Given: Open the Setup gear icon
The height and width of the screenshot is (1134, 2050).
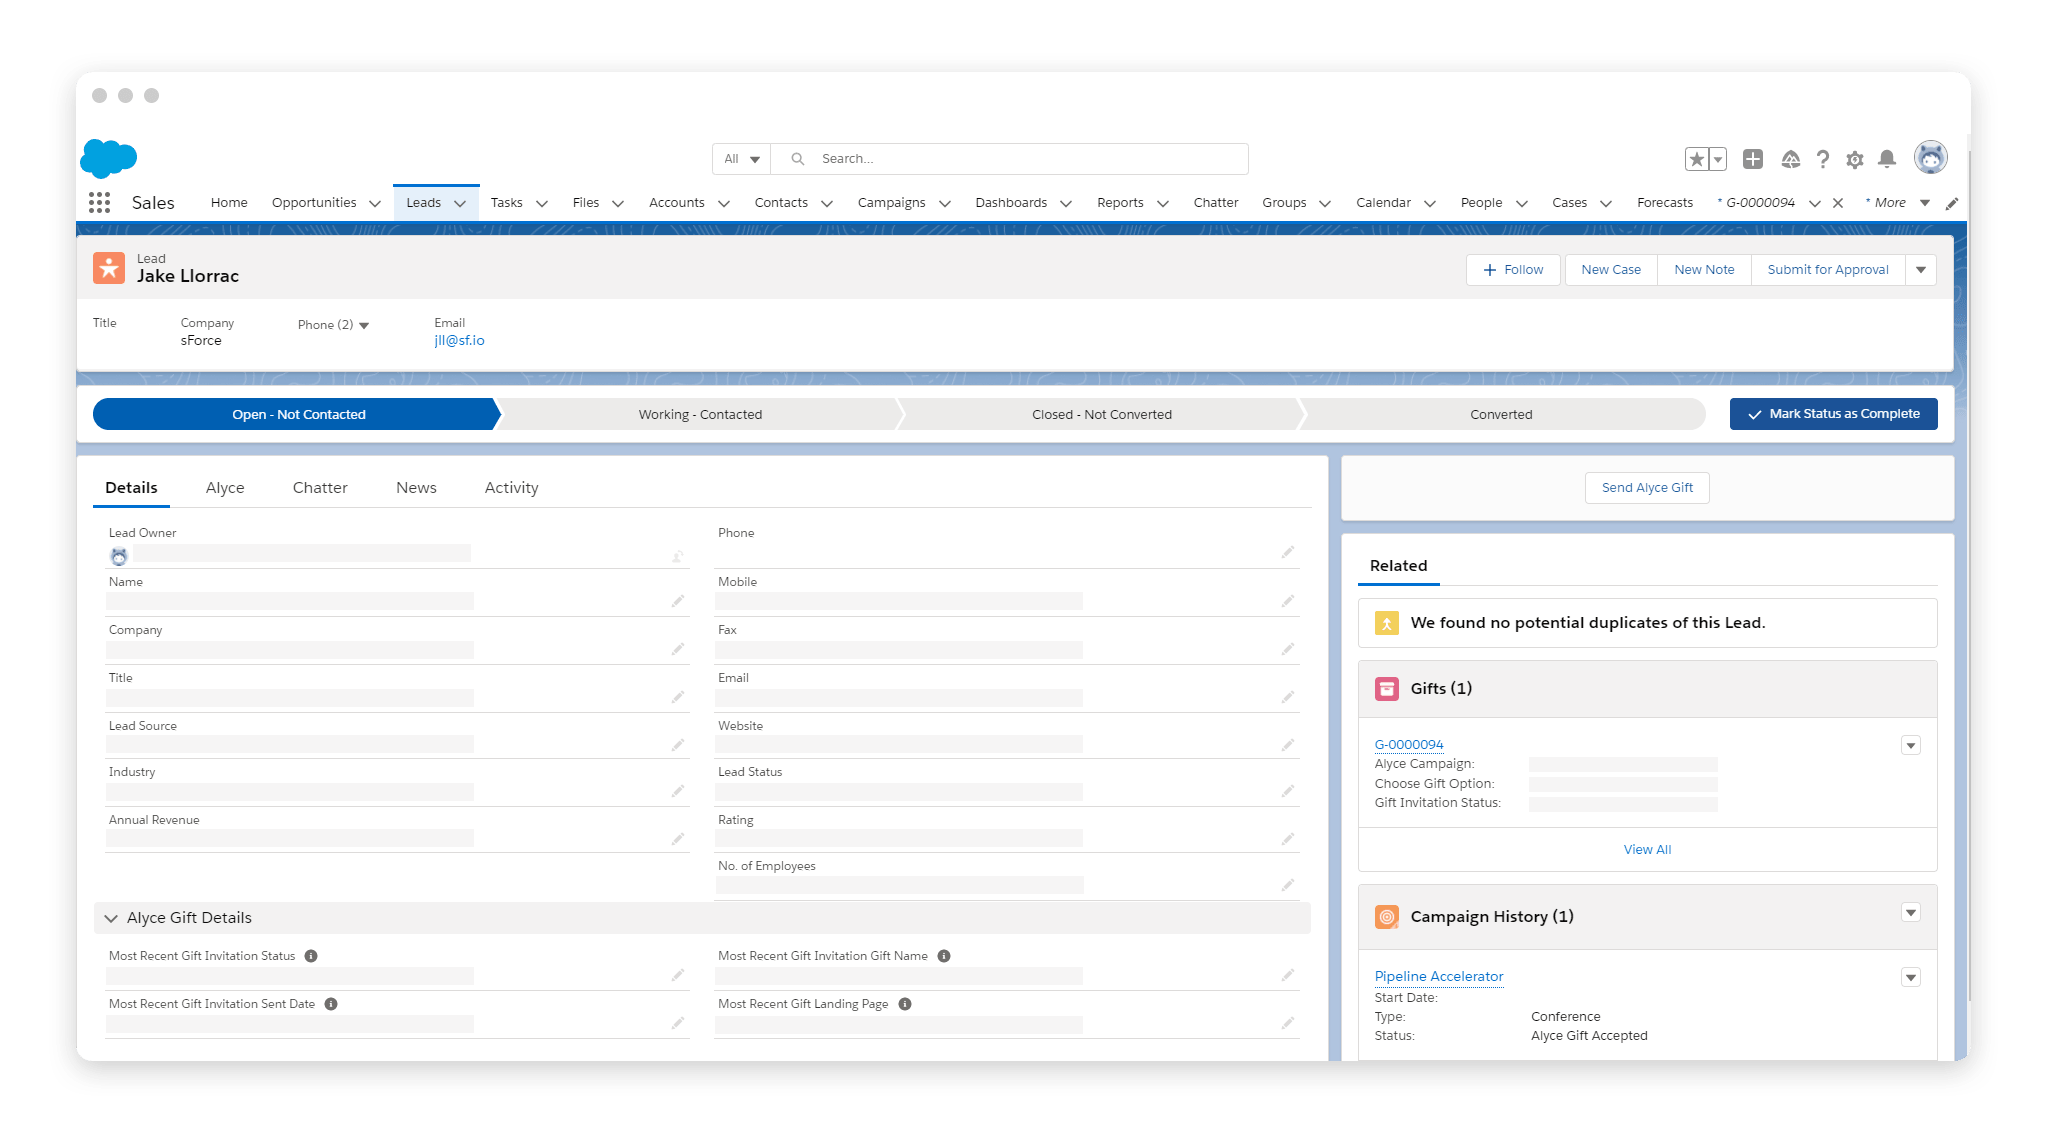Looking at the screenshot, I should click(1855, 160).
